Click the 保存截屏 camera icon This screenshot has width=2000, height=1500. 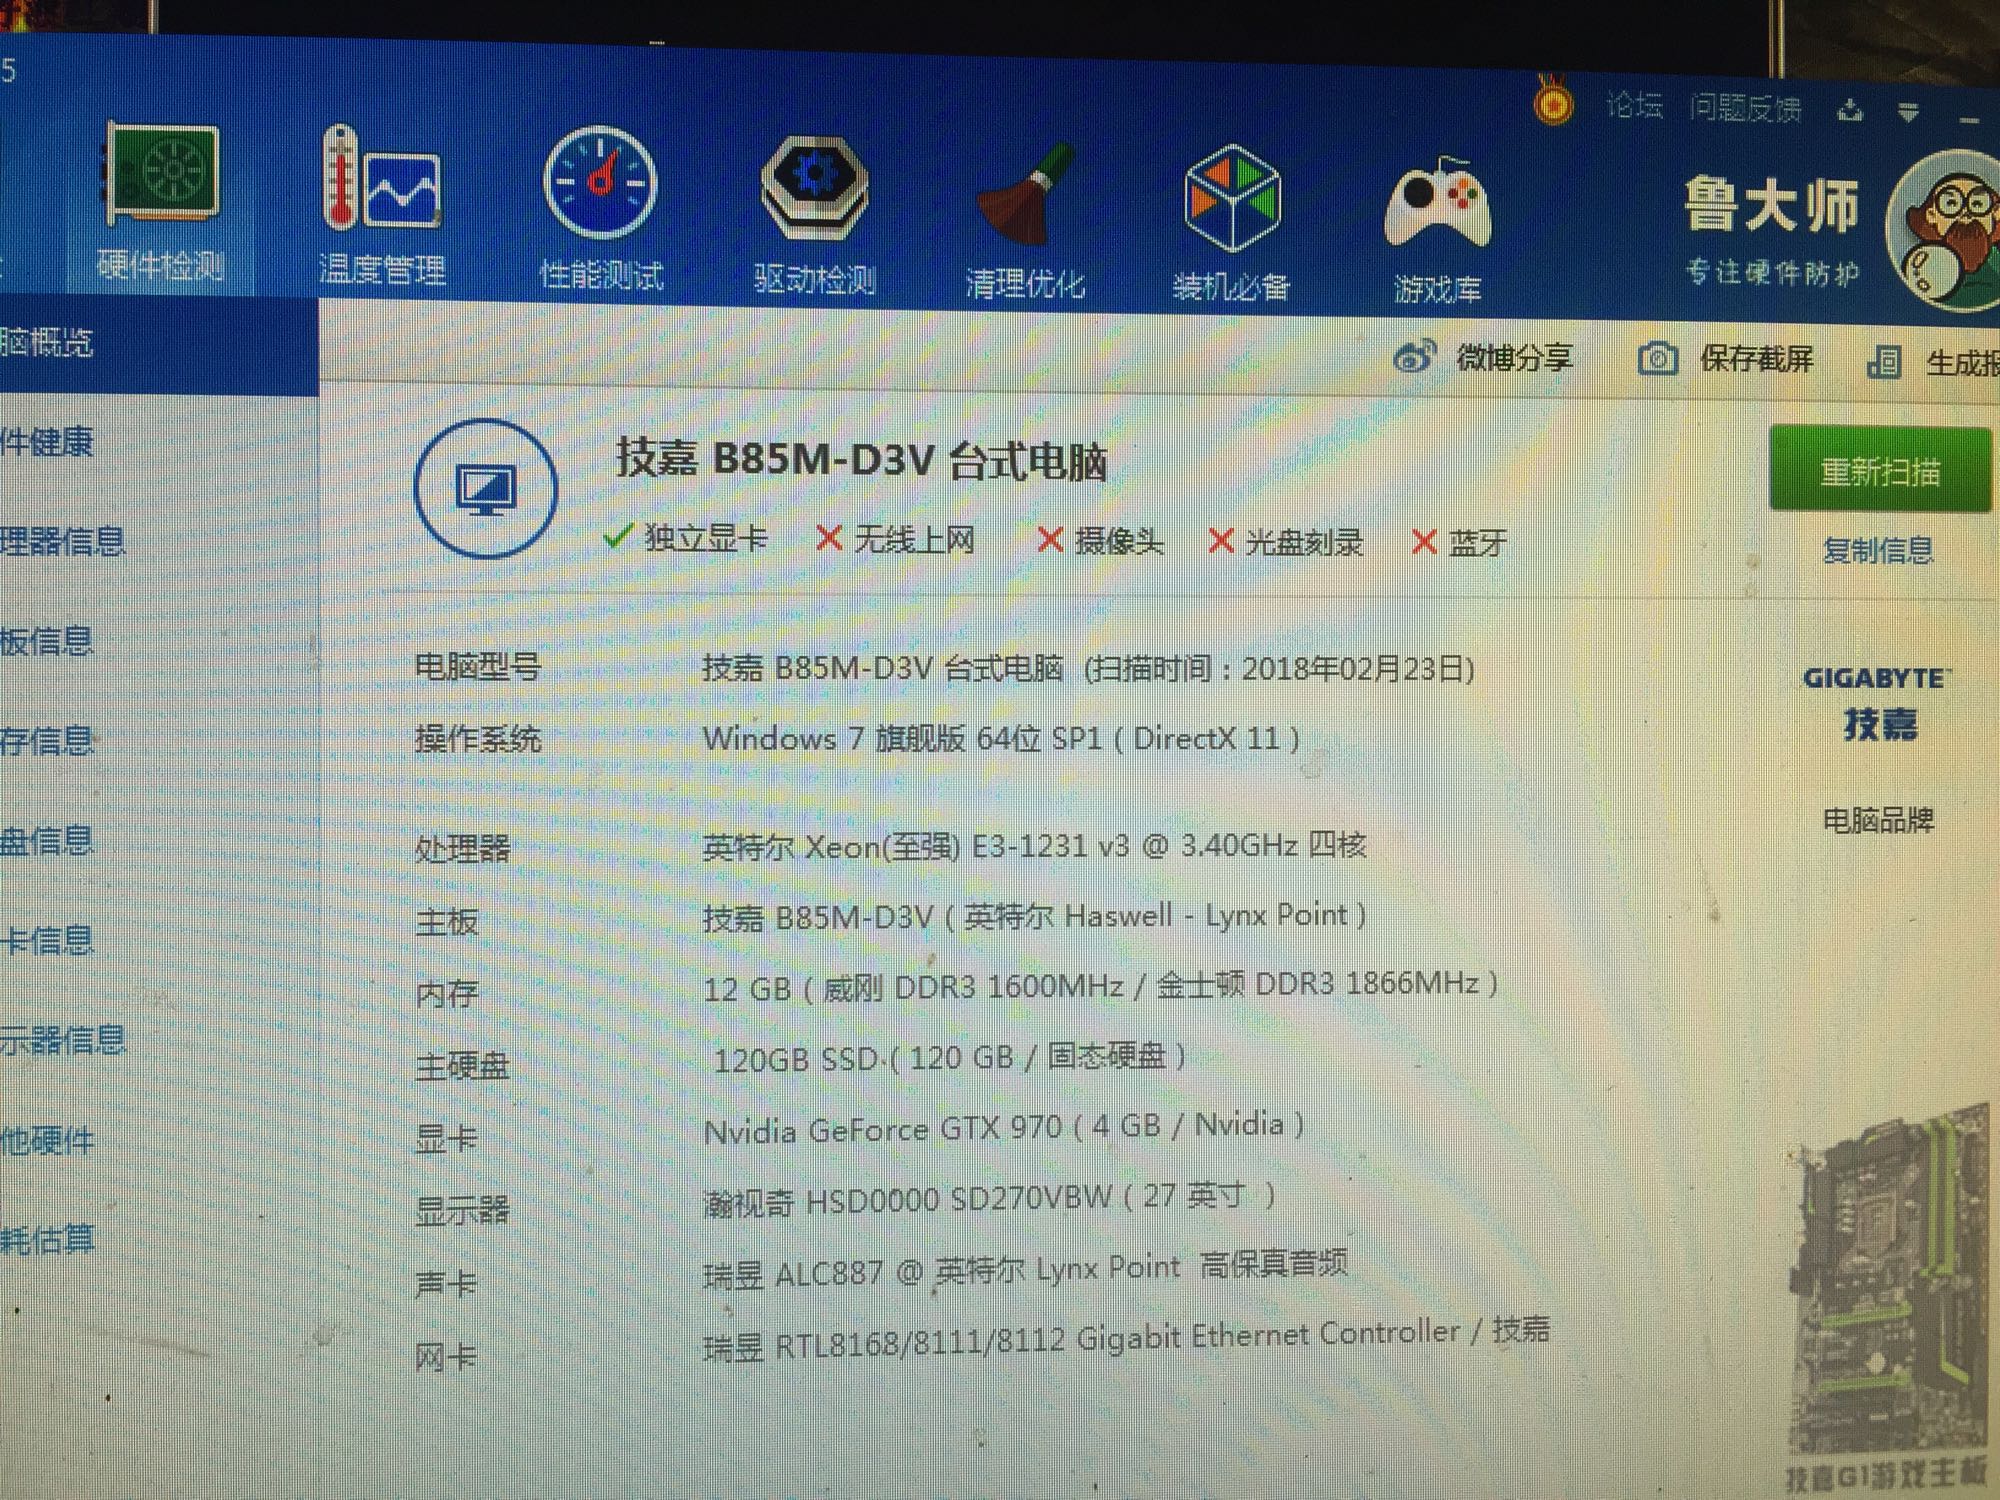[1657, 359]
